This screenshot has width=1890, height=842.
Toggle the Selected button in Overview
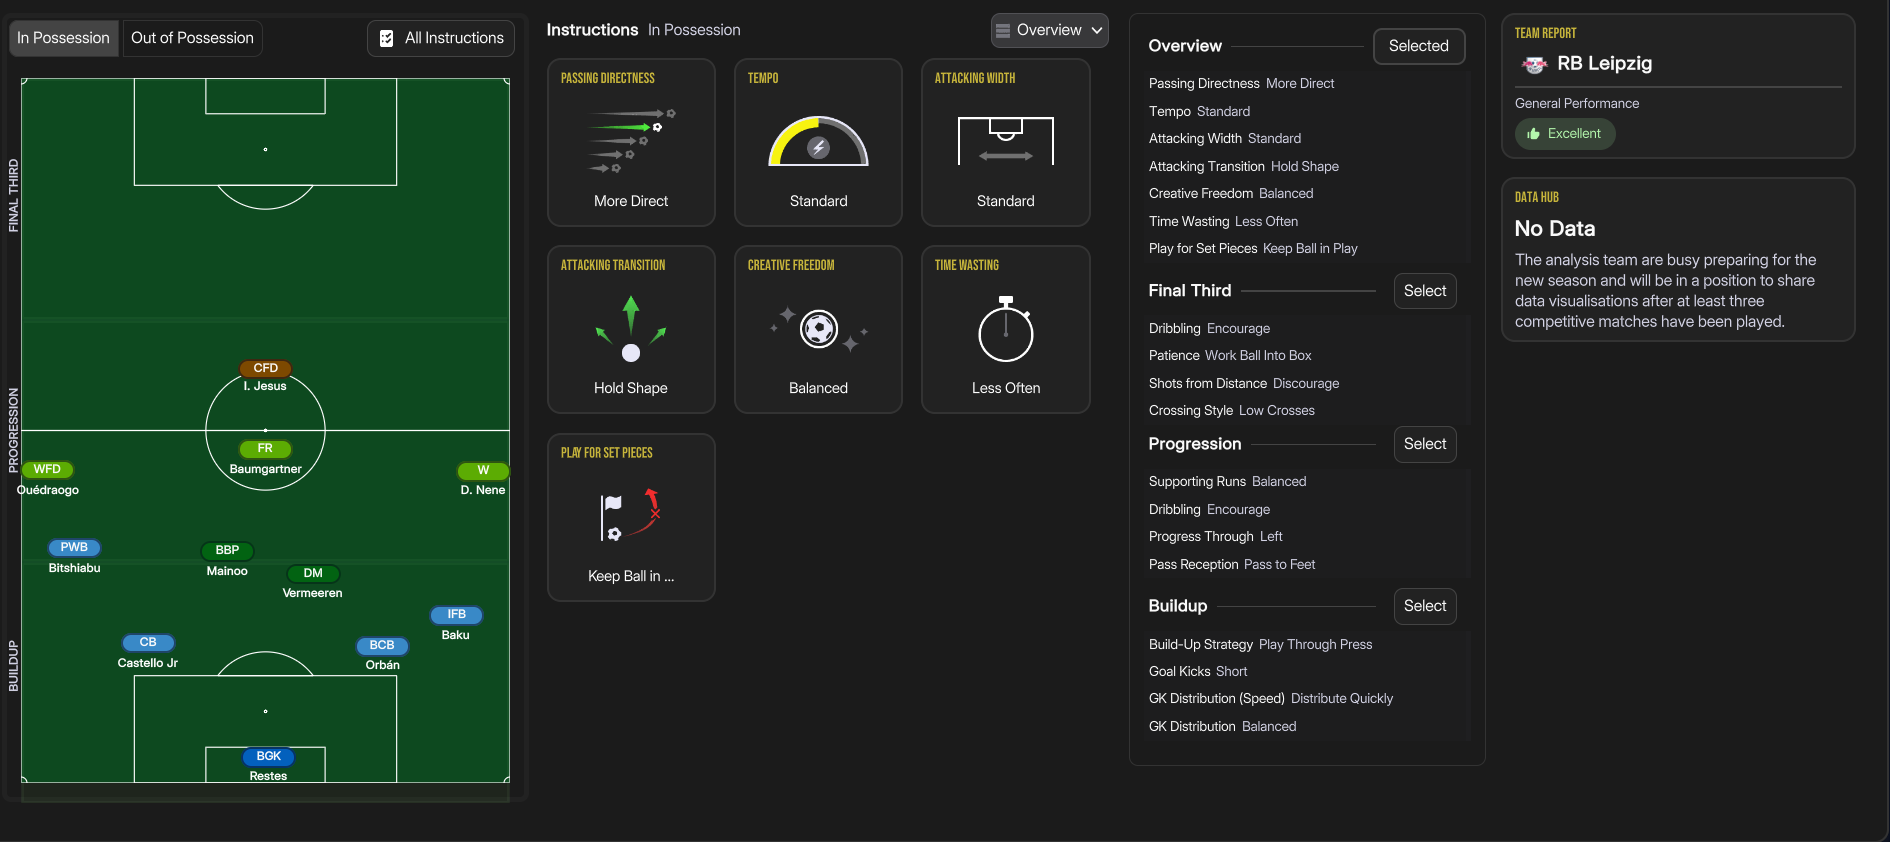pos(1418,46)
